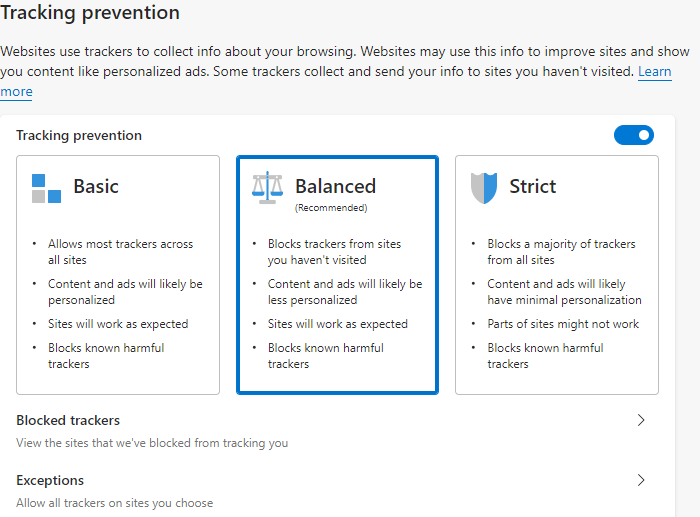Open the Exceptions section
This screenshot has height=517, width=700.
pos(50,481)
